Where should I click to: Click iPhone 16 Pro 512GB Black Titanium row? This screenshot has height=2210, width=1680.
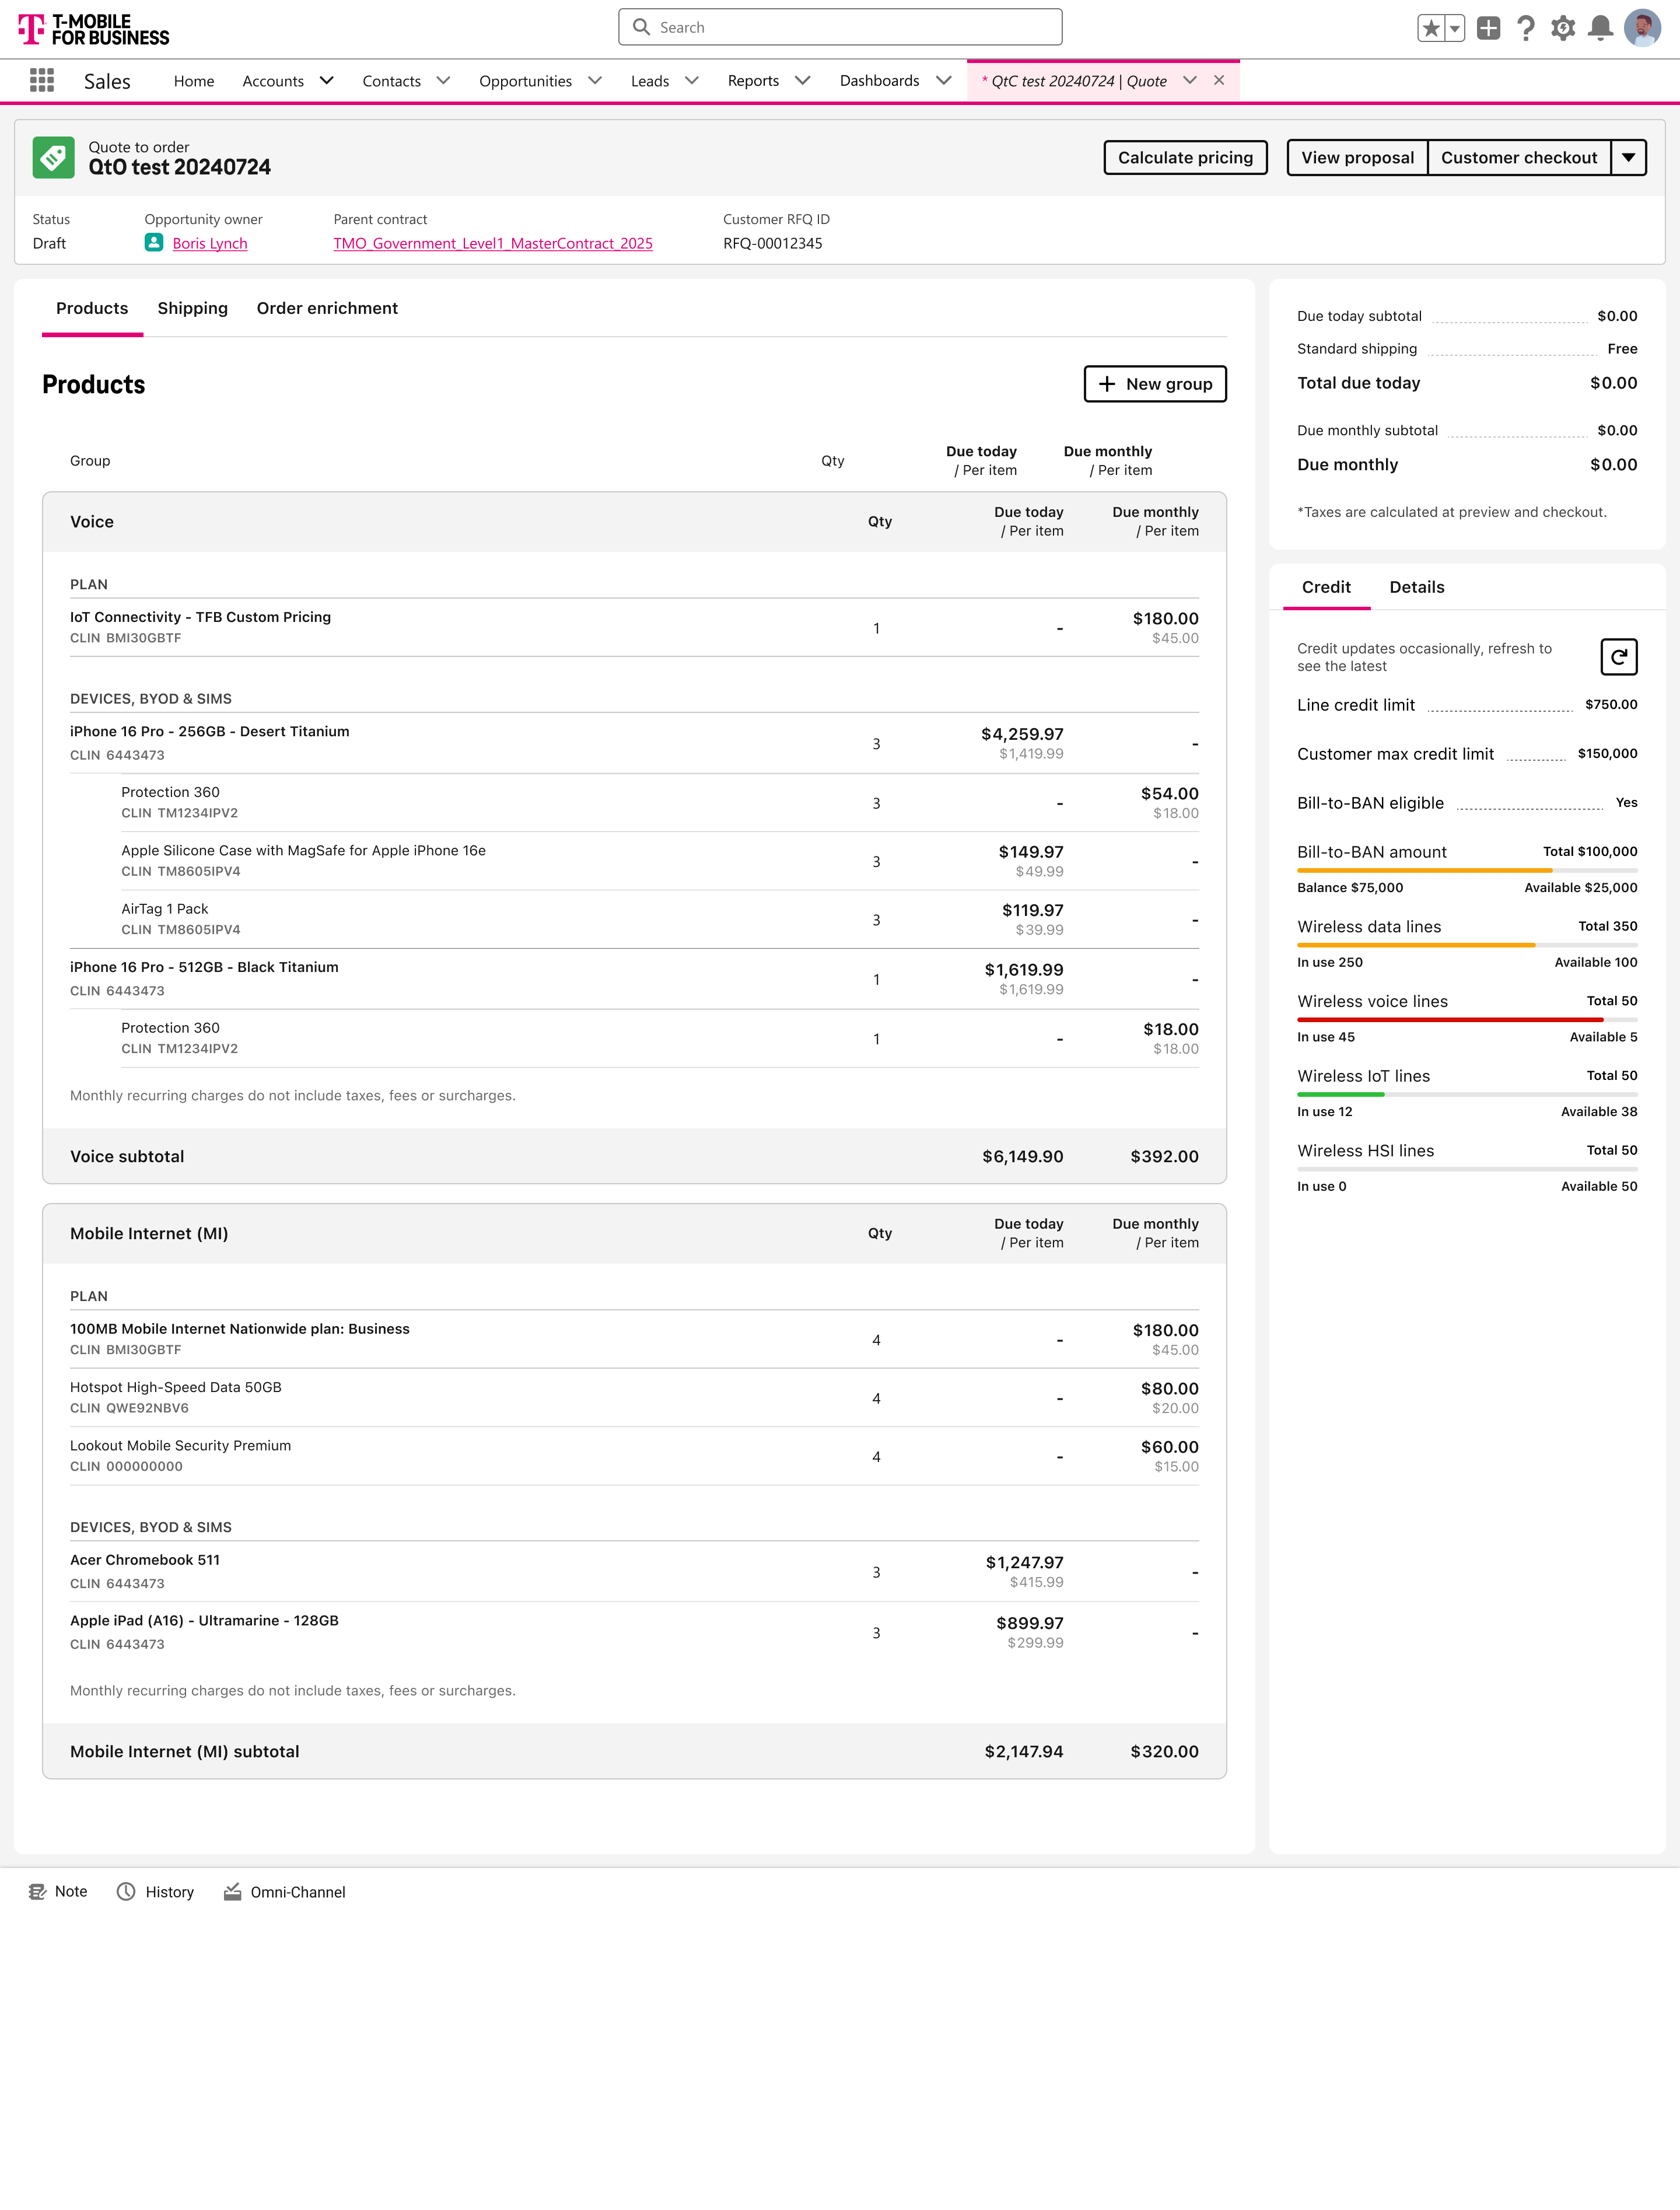634,979
